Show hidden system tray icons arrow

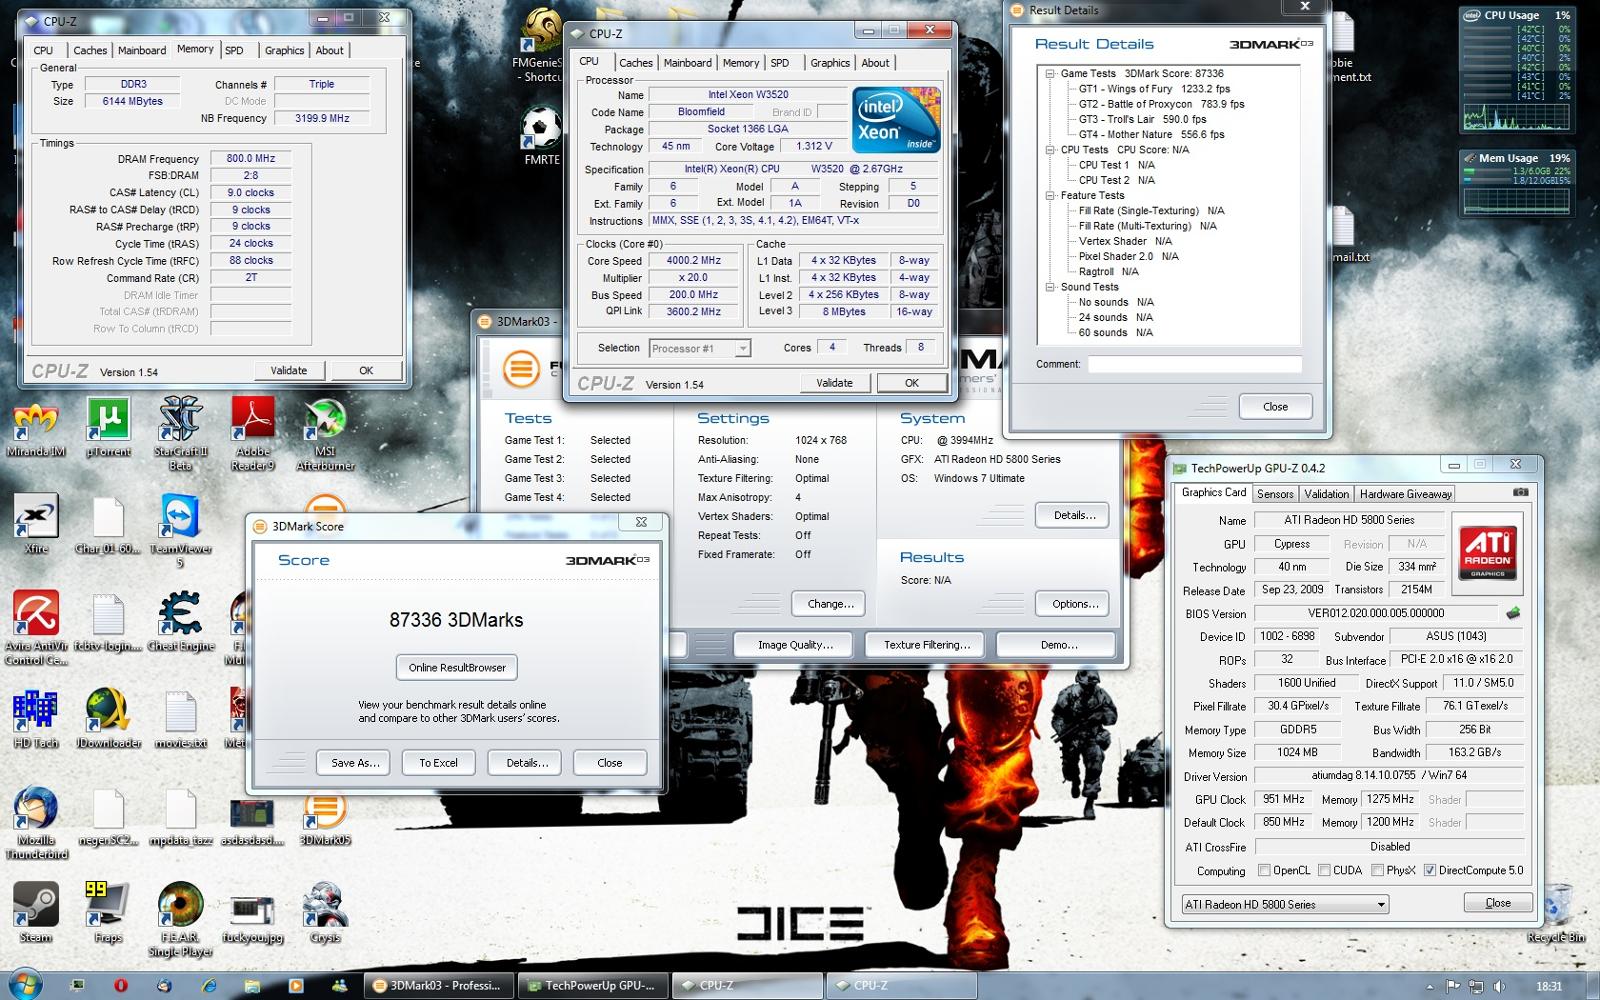[x=1429, y=986]
